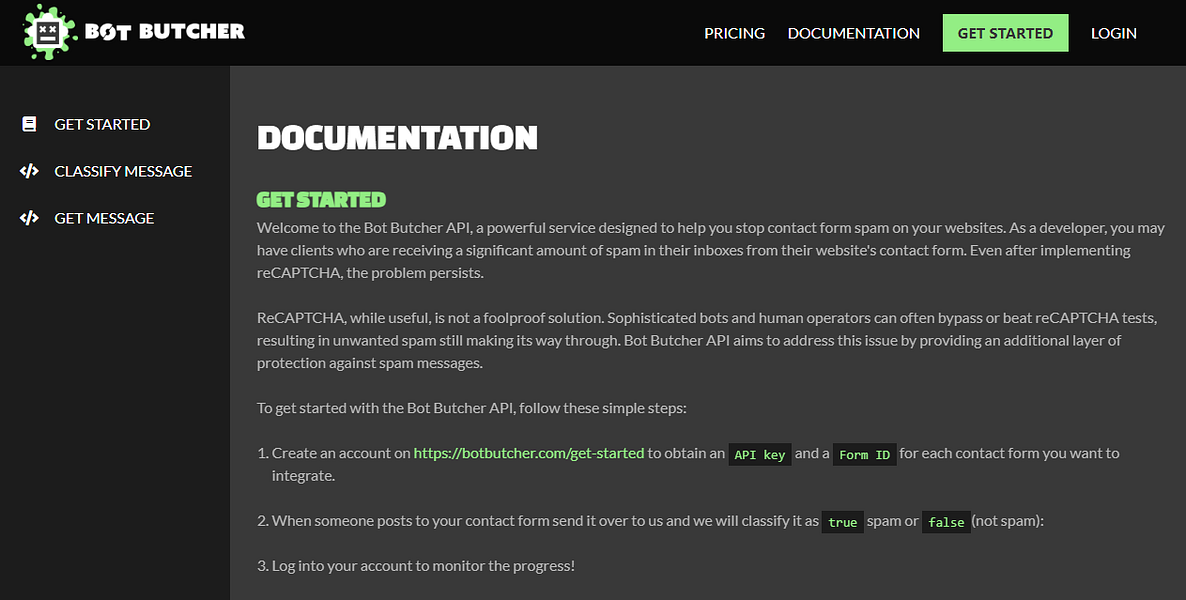Follow the botbutcher.com/get-started link
Viewport: 1186px width, 600px height.
pyautogui.click(x=529, y=453)
